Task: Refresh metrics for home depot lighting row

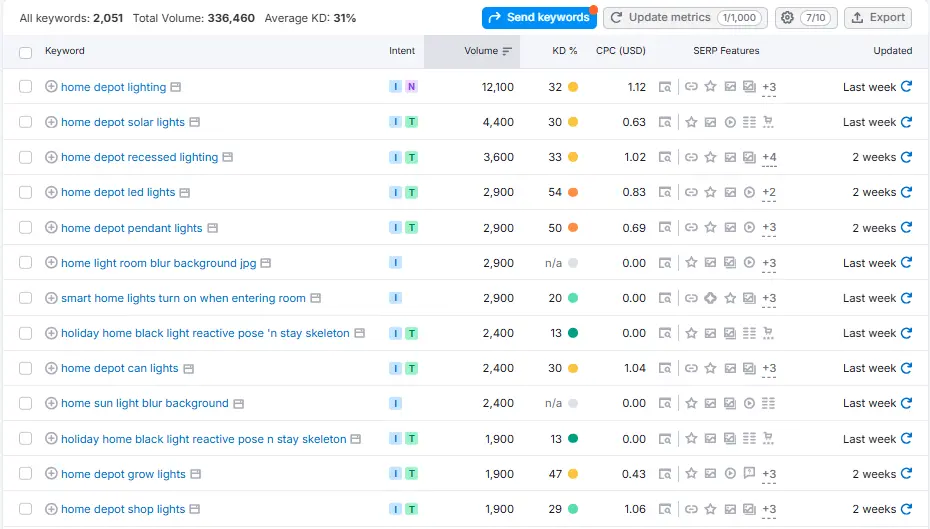Action: [x=906, y=87]
